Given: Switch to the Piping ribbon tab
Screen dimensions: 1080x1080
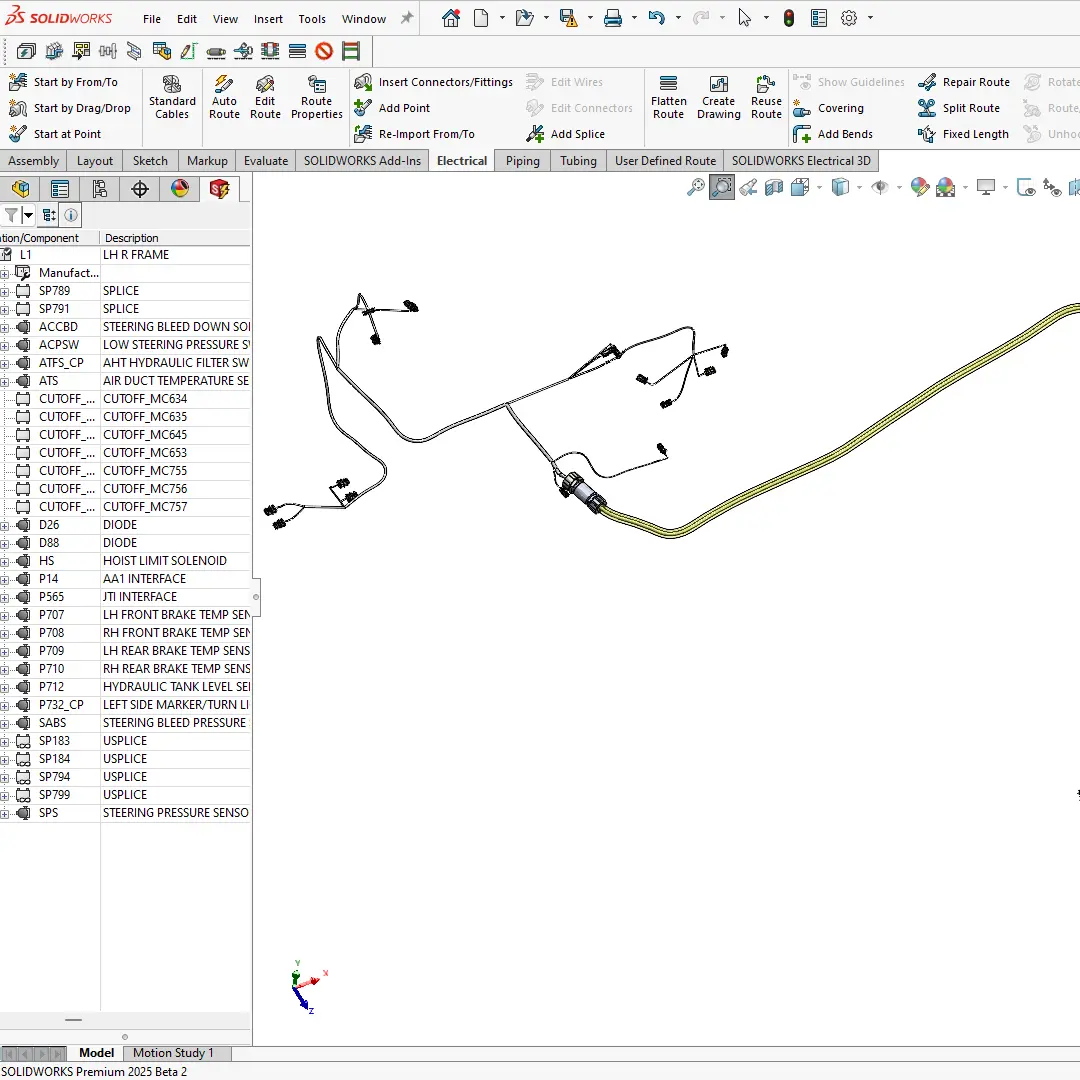Looking at the screenshot, I should [522, 160].
